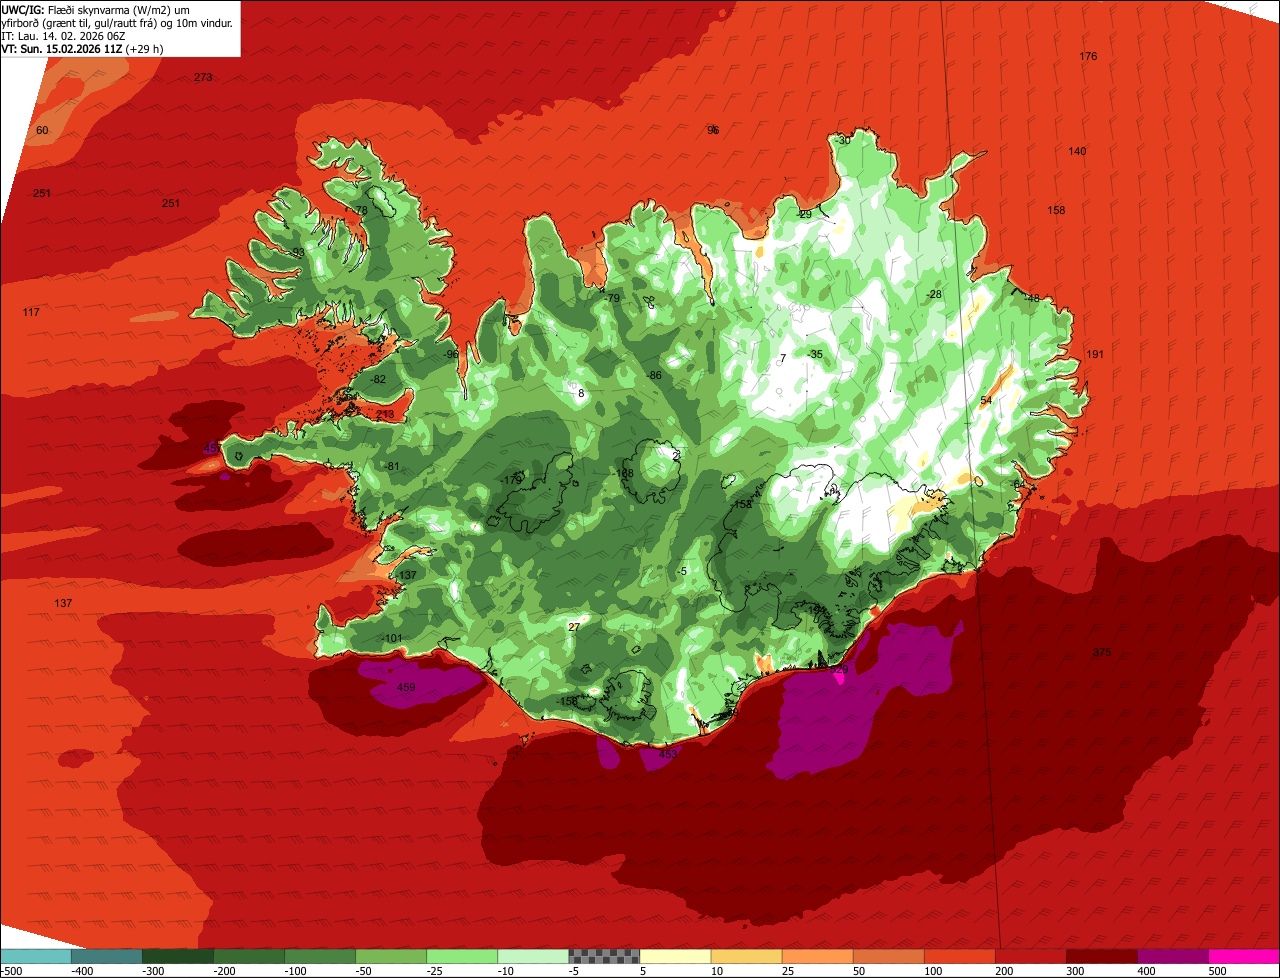This screenshot has width=1280, height=978.
Task: Select the magenta swatch above 500
Action: click(1244, 956)
